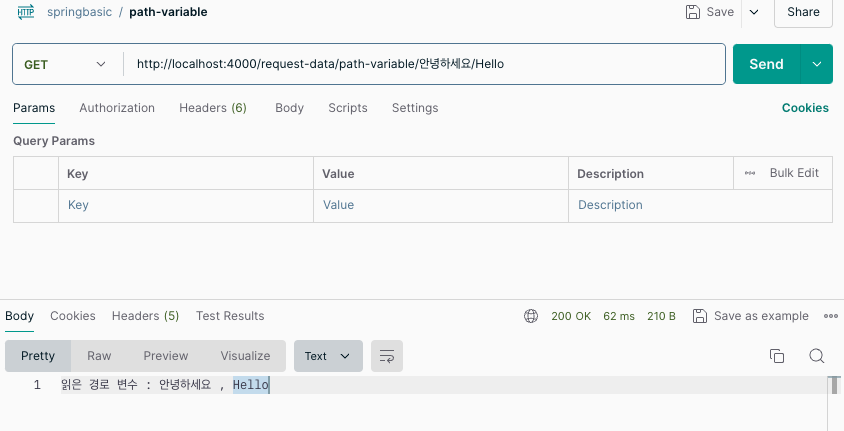This screenshot has height=431, width=844.
Task: Open the request Headers (6) tab
Action: 213,108
